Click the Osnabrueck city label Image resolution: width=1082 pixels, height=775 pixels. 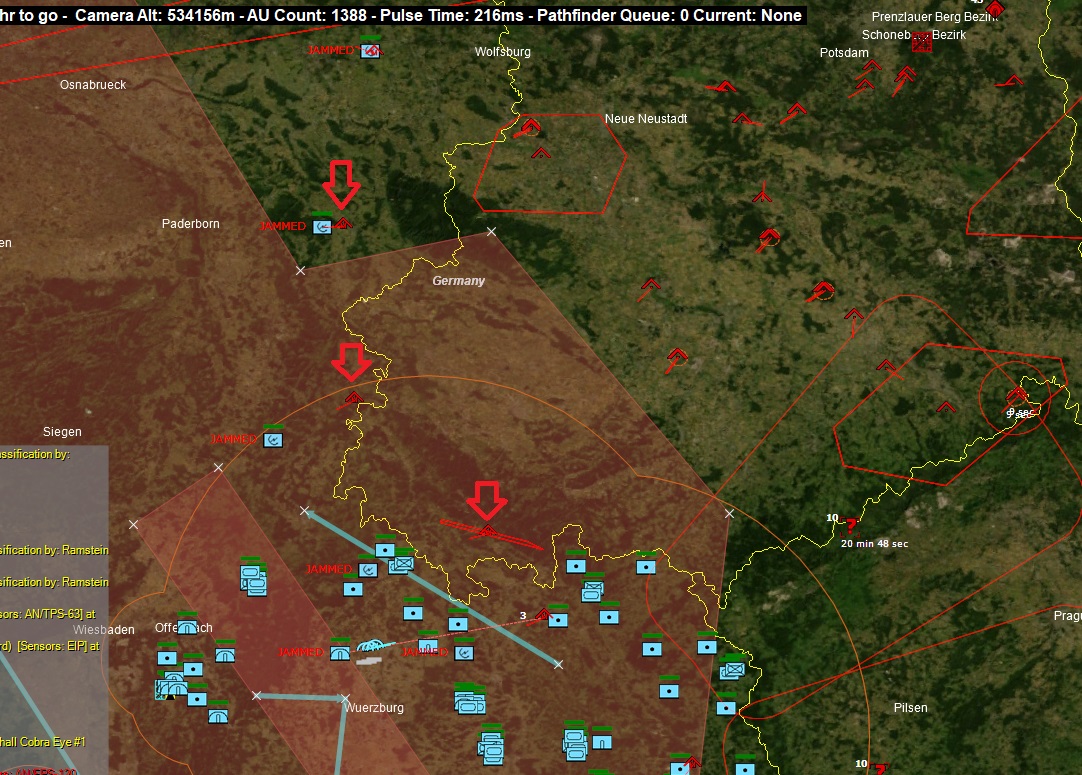click(x=93, y=85)
